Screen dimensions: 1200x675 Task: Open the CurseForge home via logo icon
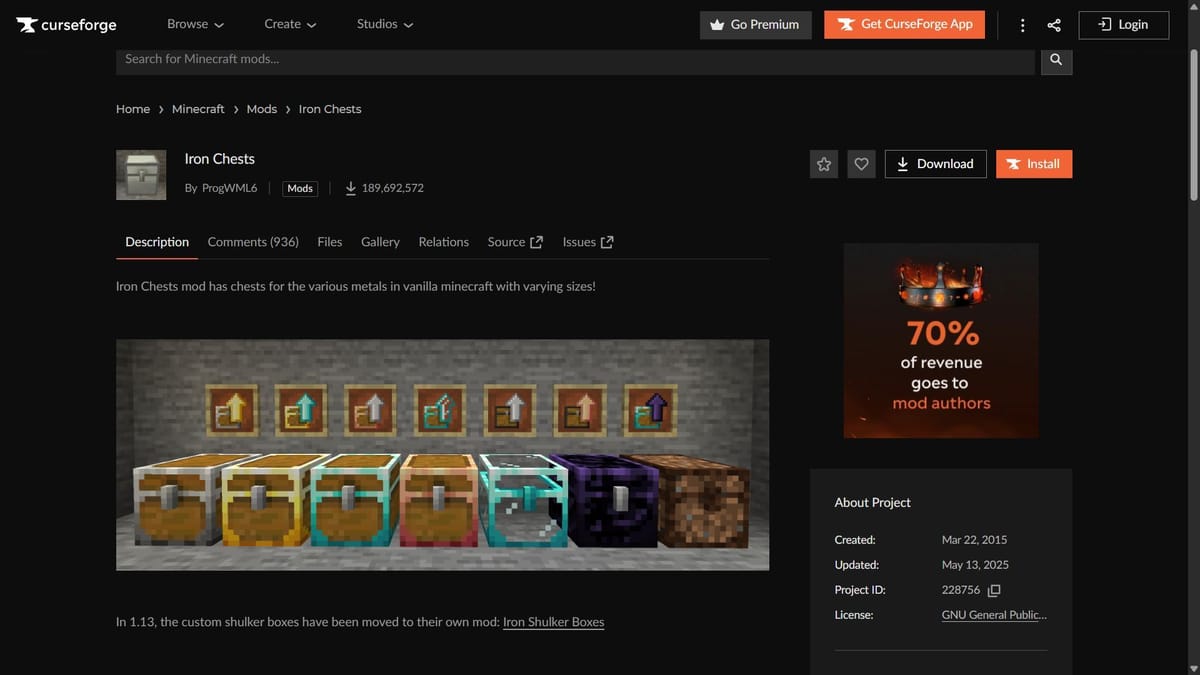point(27,24)
